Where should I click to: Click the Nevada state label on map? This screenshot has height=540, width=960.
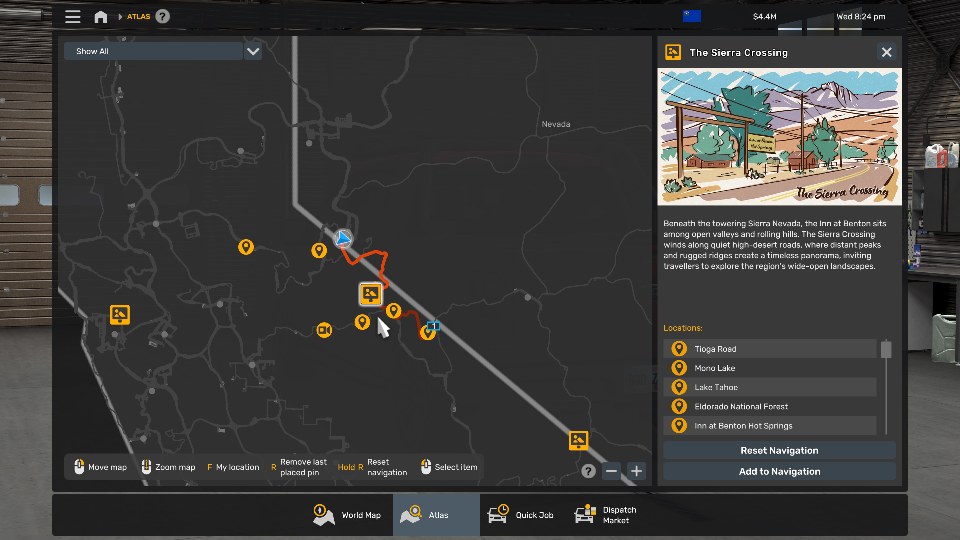(556, 124)
